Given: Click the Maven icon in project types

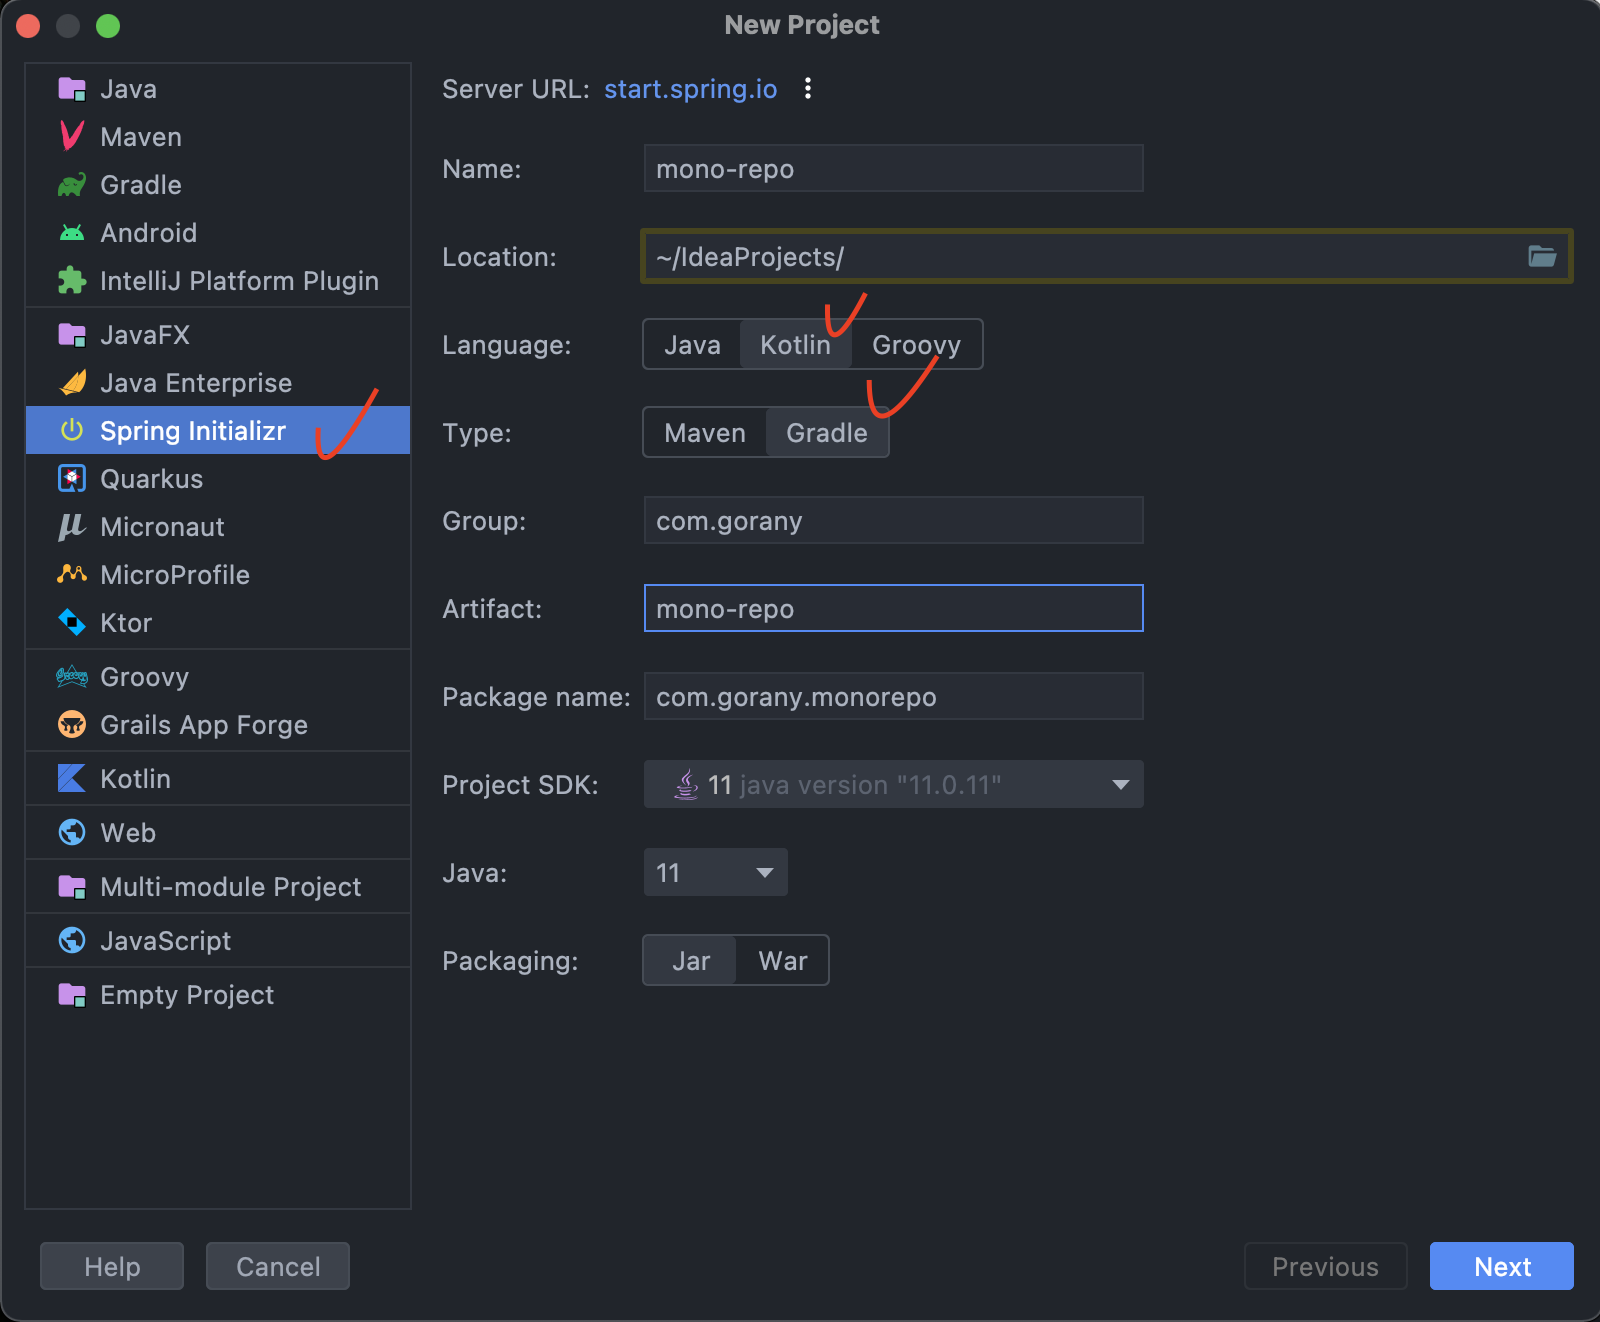Looking at the screenshot, I should tap(72, 137).
